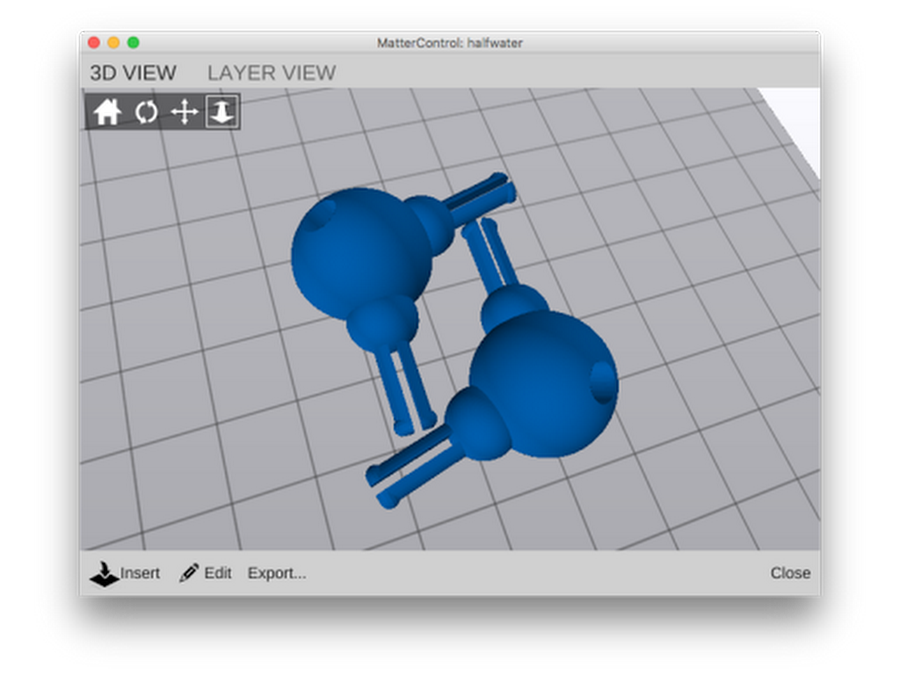Select the pan/move view tool
Image resolution: width=900 pixels, height=675 pixels.
(184, 111)
